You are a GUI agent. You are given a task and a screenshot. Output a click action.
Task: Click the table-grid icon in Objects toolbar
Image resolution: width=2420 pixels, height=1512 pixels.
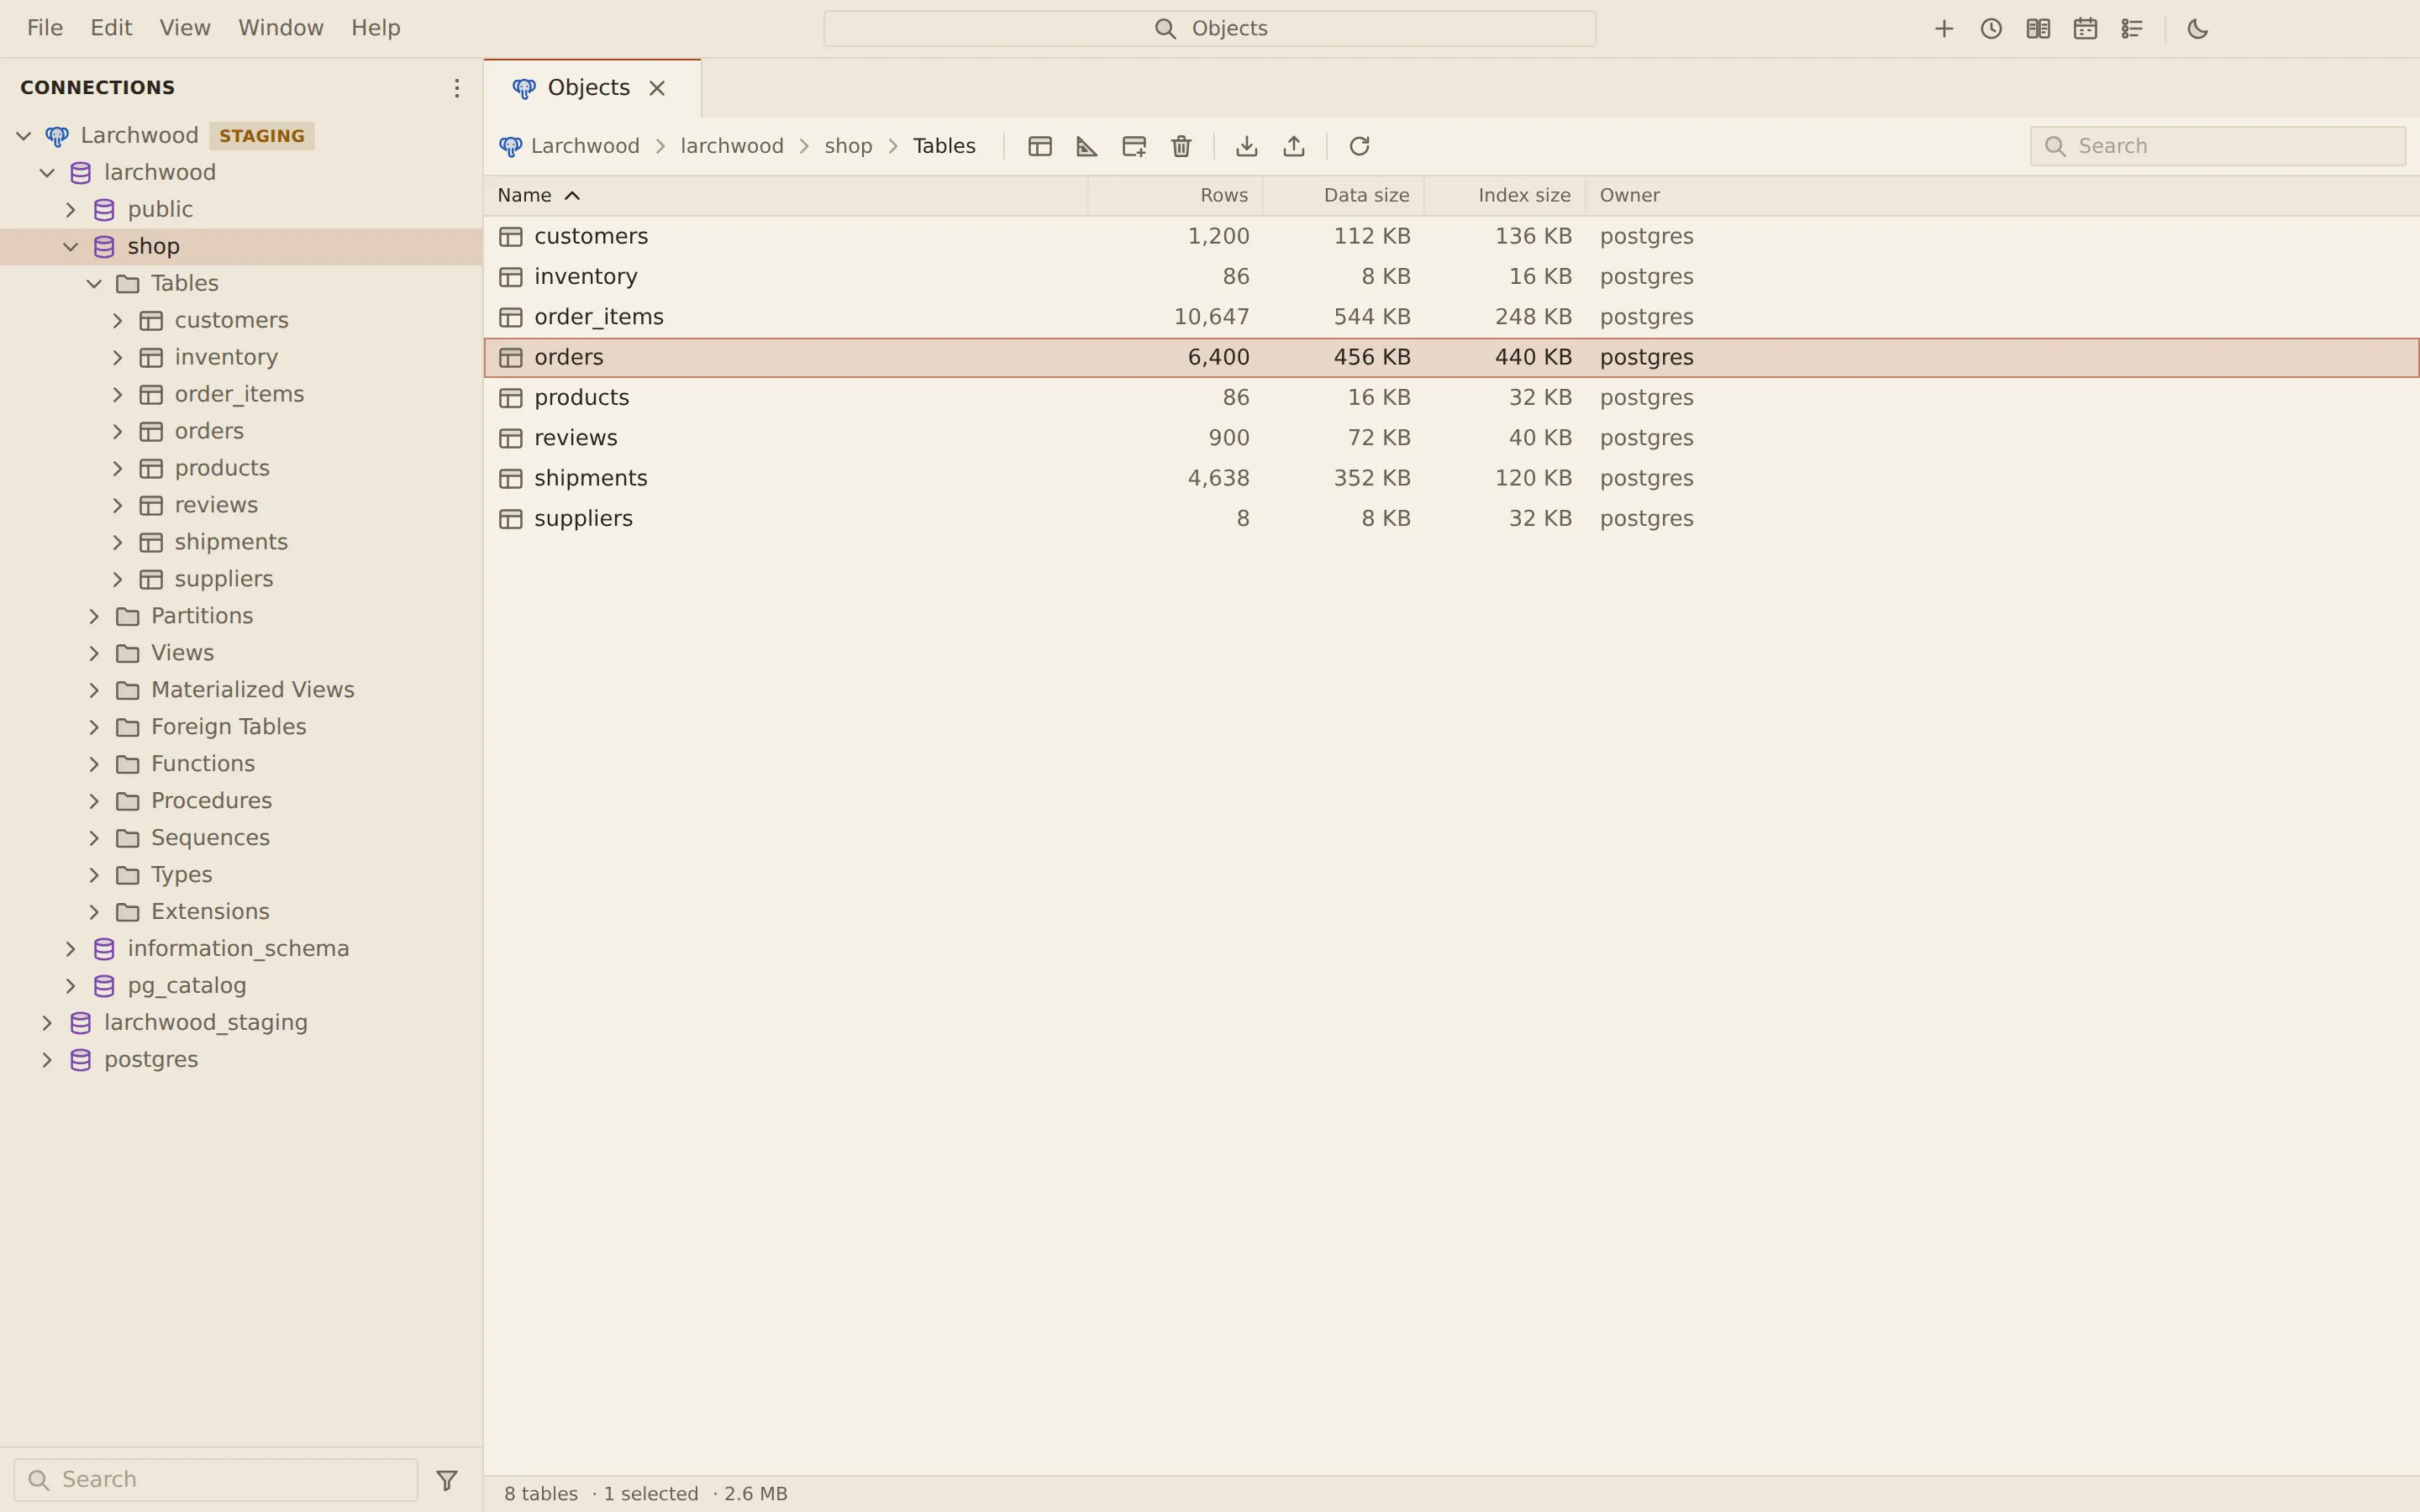(x=1039, y=146)
